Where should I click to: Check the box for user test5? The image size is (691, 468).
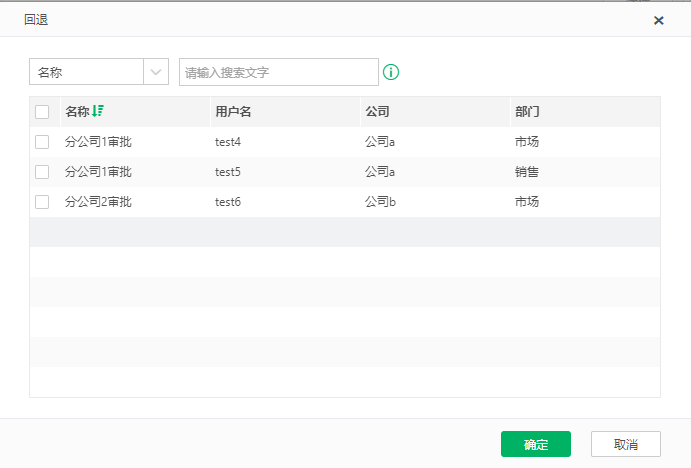coord(42,172)
